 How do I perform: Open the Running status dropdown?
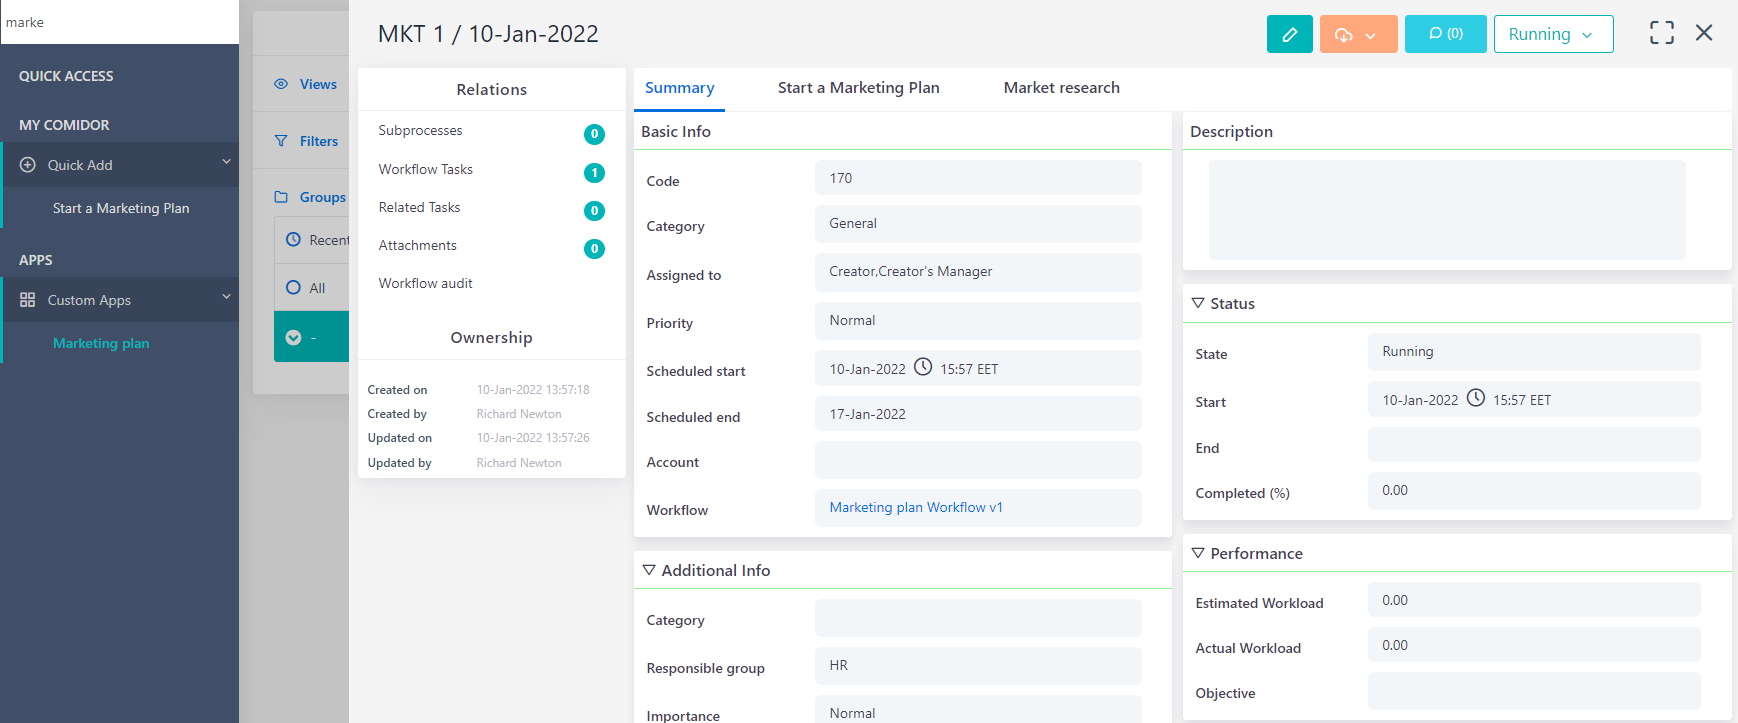pos(1552,34)
